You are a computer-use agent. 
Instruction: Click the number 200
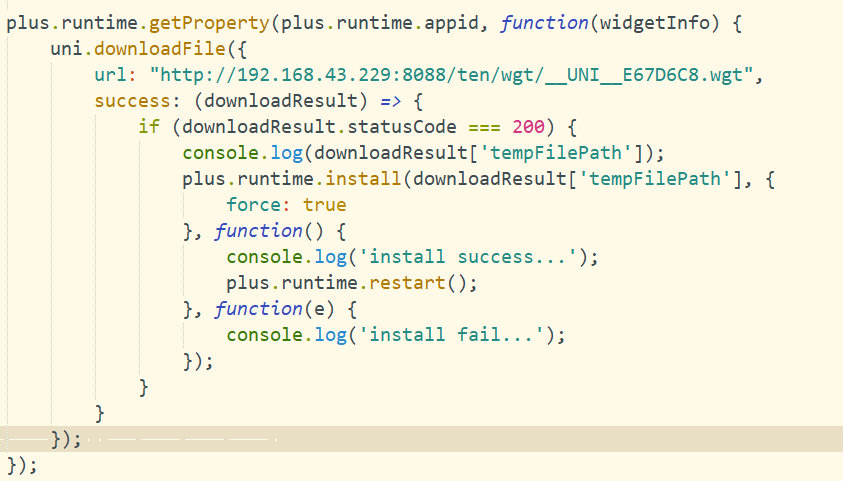[x=528, y=127]
